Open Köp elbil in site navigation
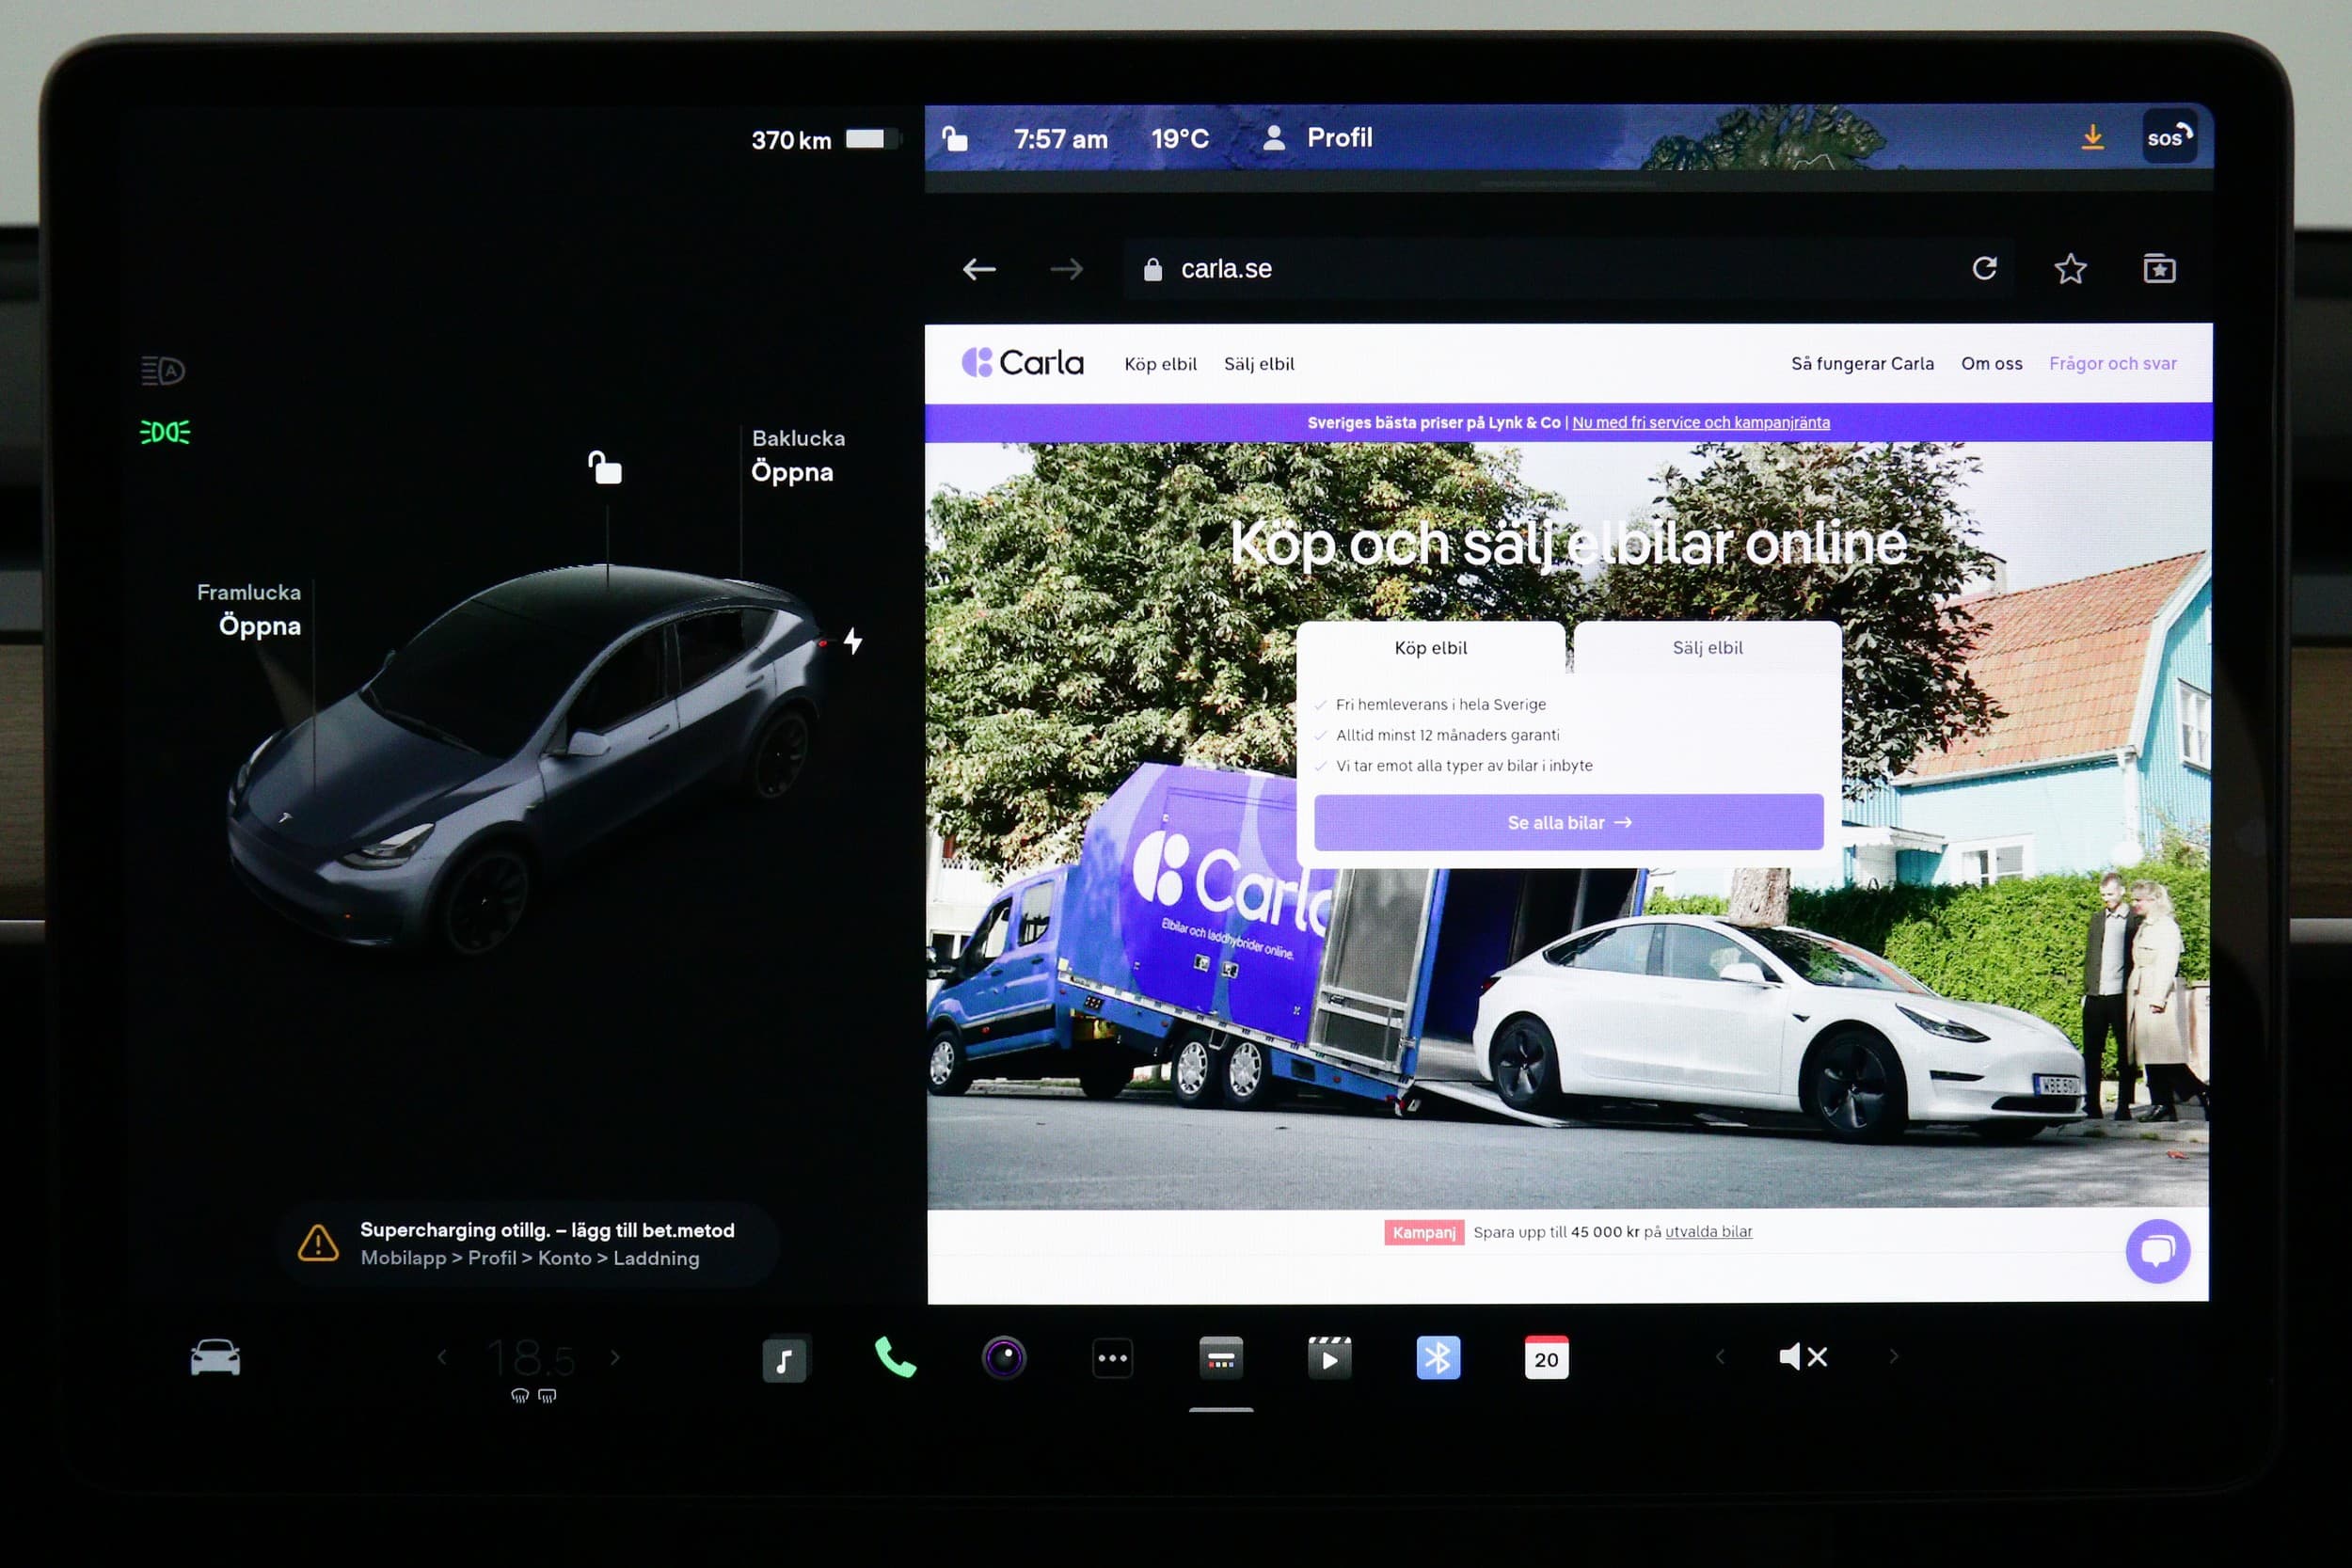 (x=1160, y=364)
